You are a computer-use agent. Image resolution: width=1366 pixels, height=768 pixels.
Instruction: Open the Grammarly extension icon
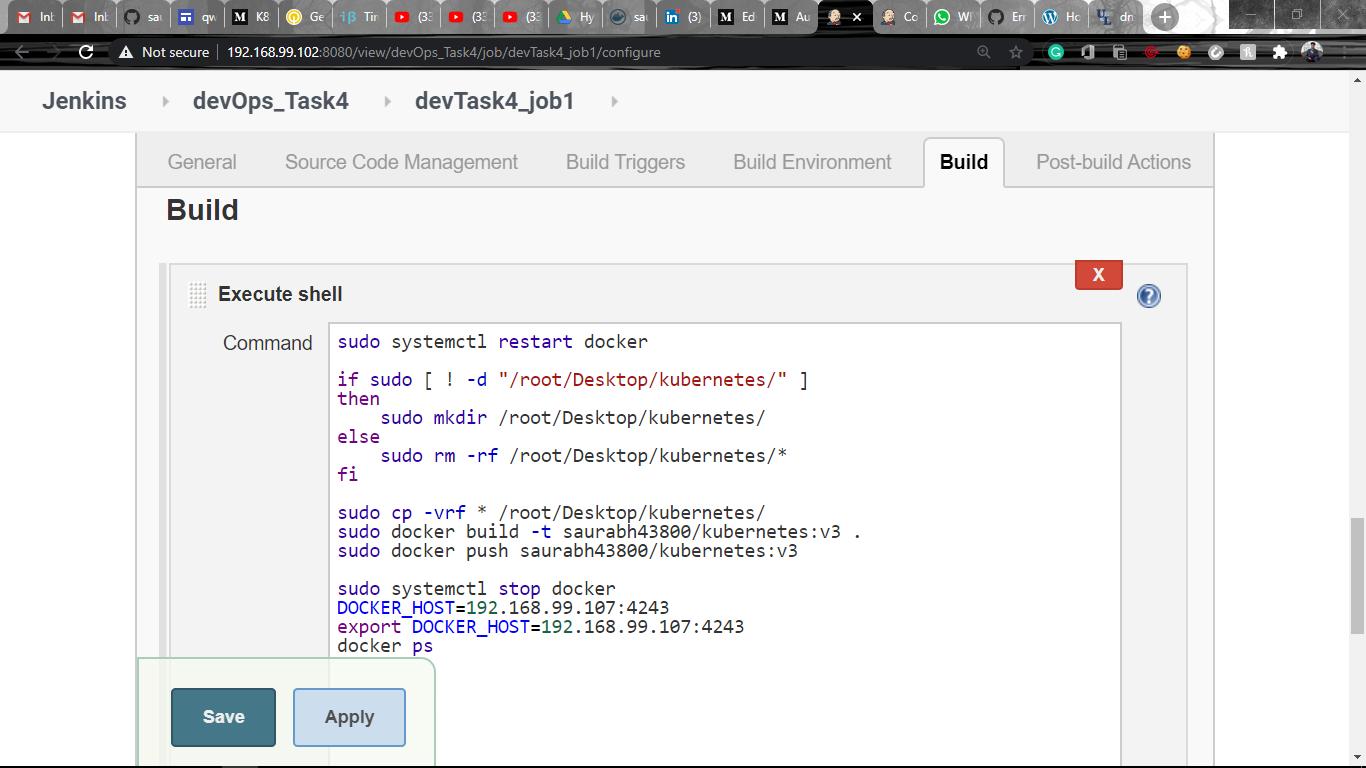1055,52
